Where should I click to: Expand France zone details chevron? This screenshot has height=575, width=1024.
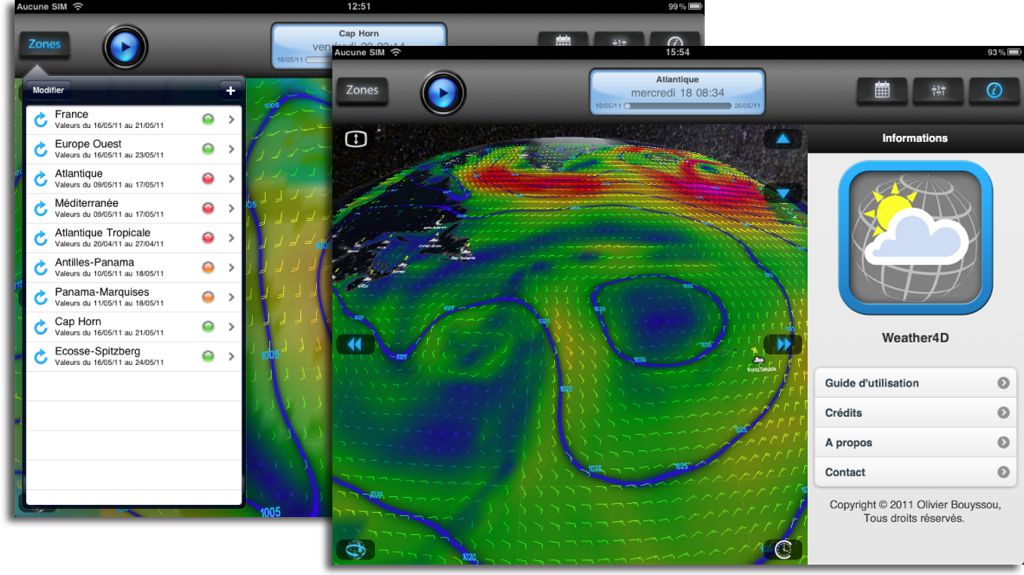[x=231, y=120]
